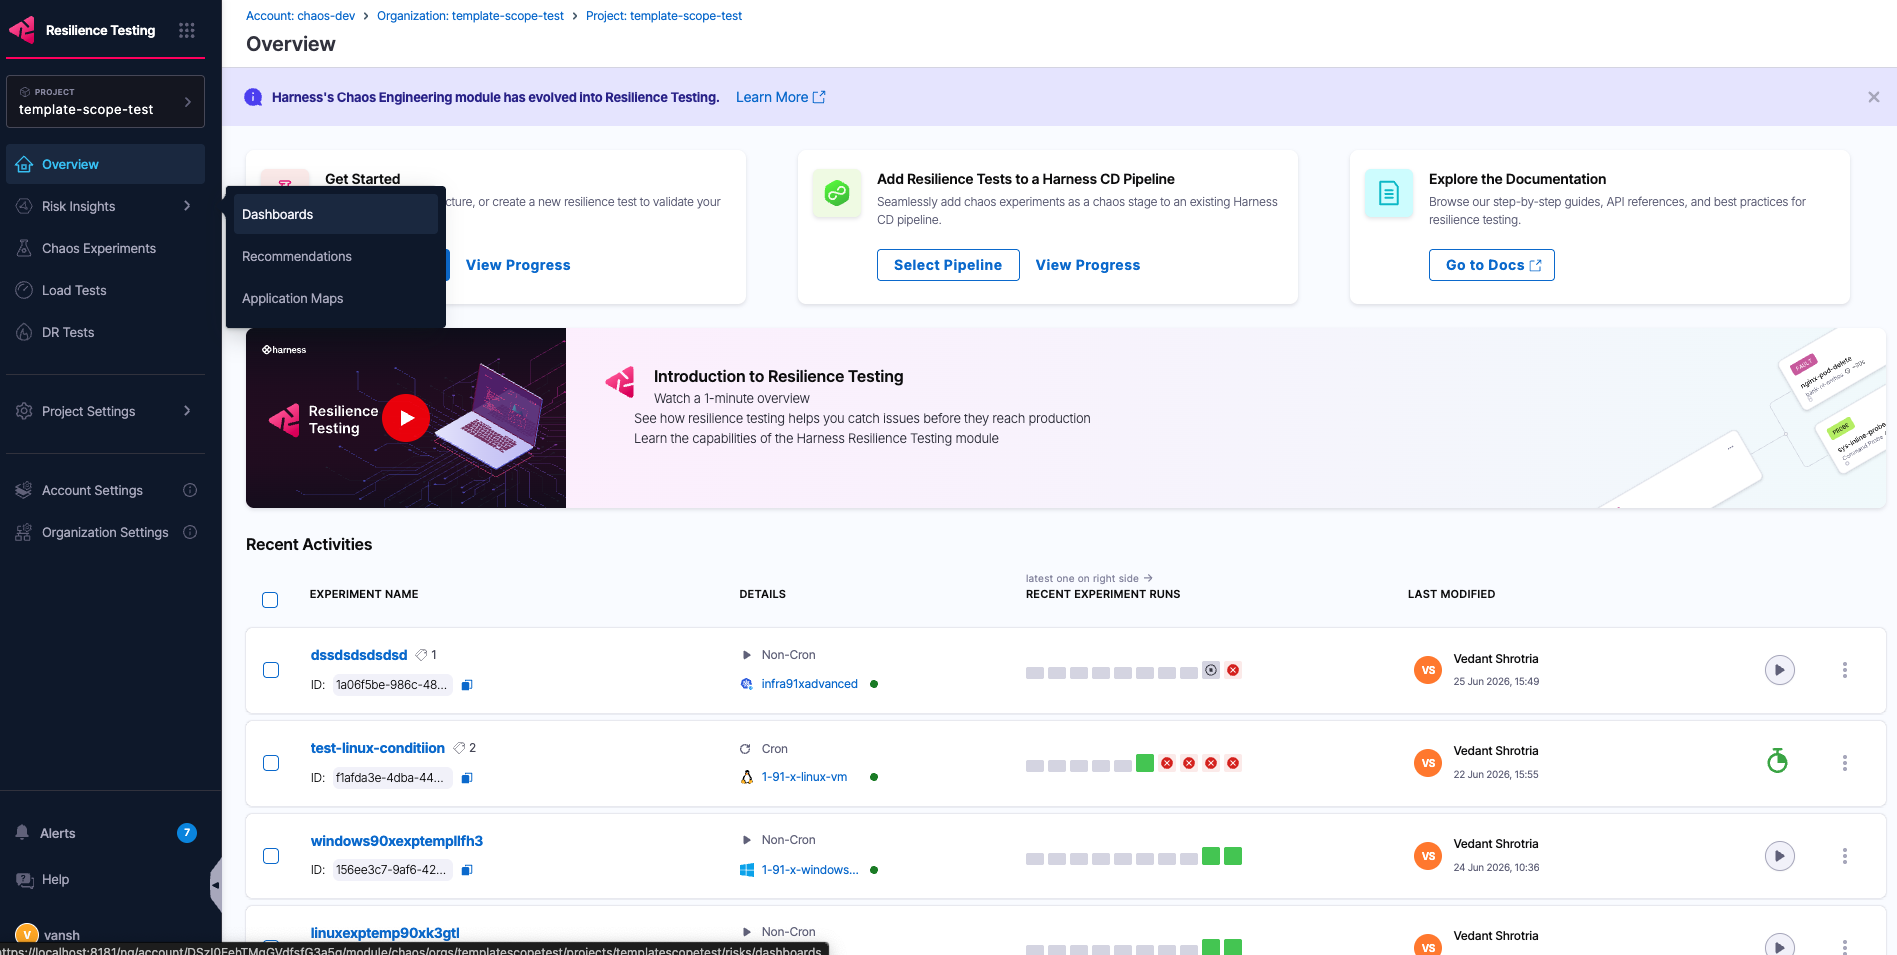Dismiss the Resilience Testing info banner

[x=1874, y=97]
